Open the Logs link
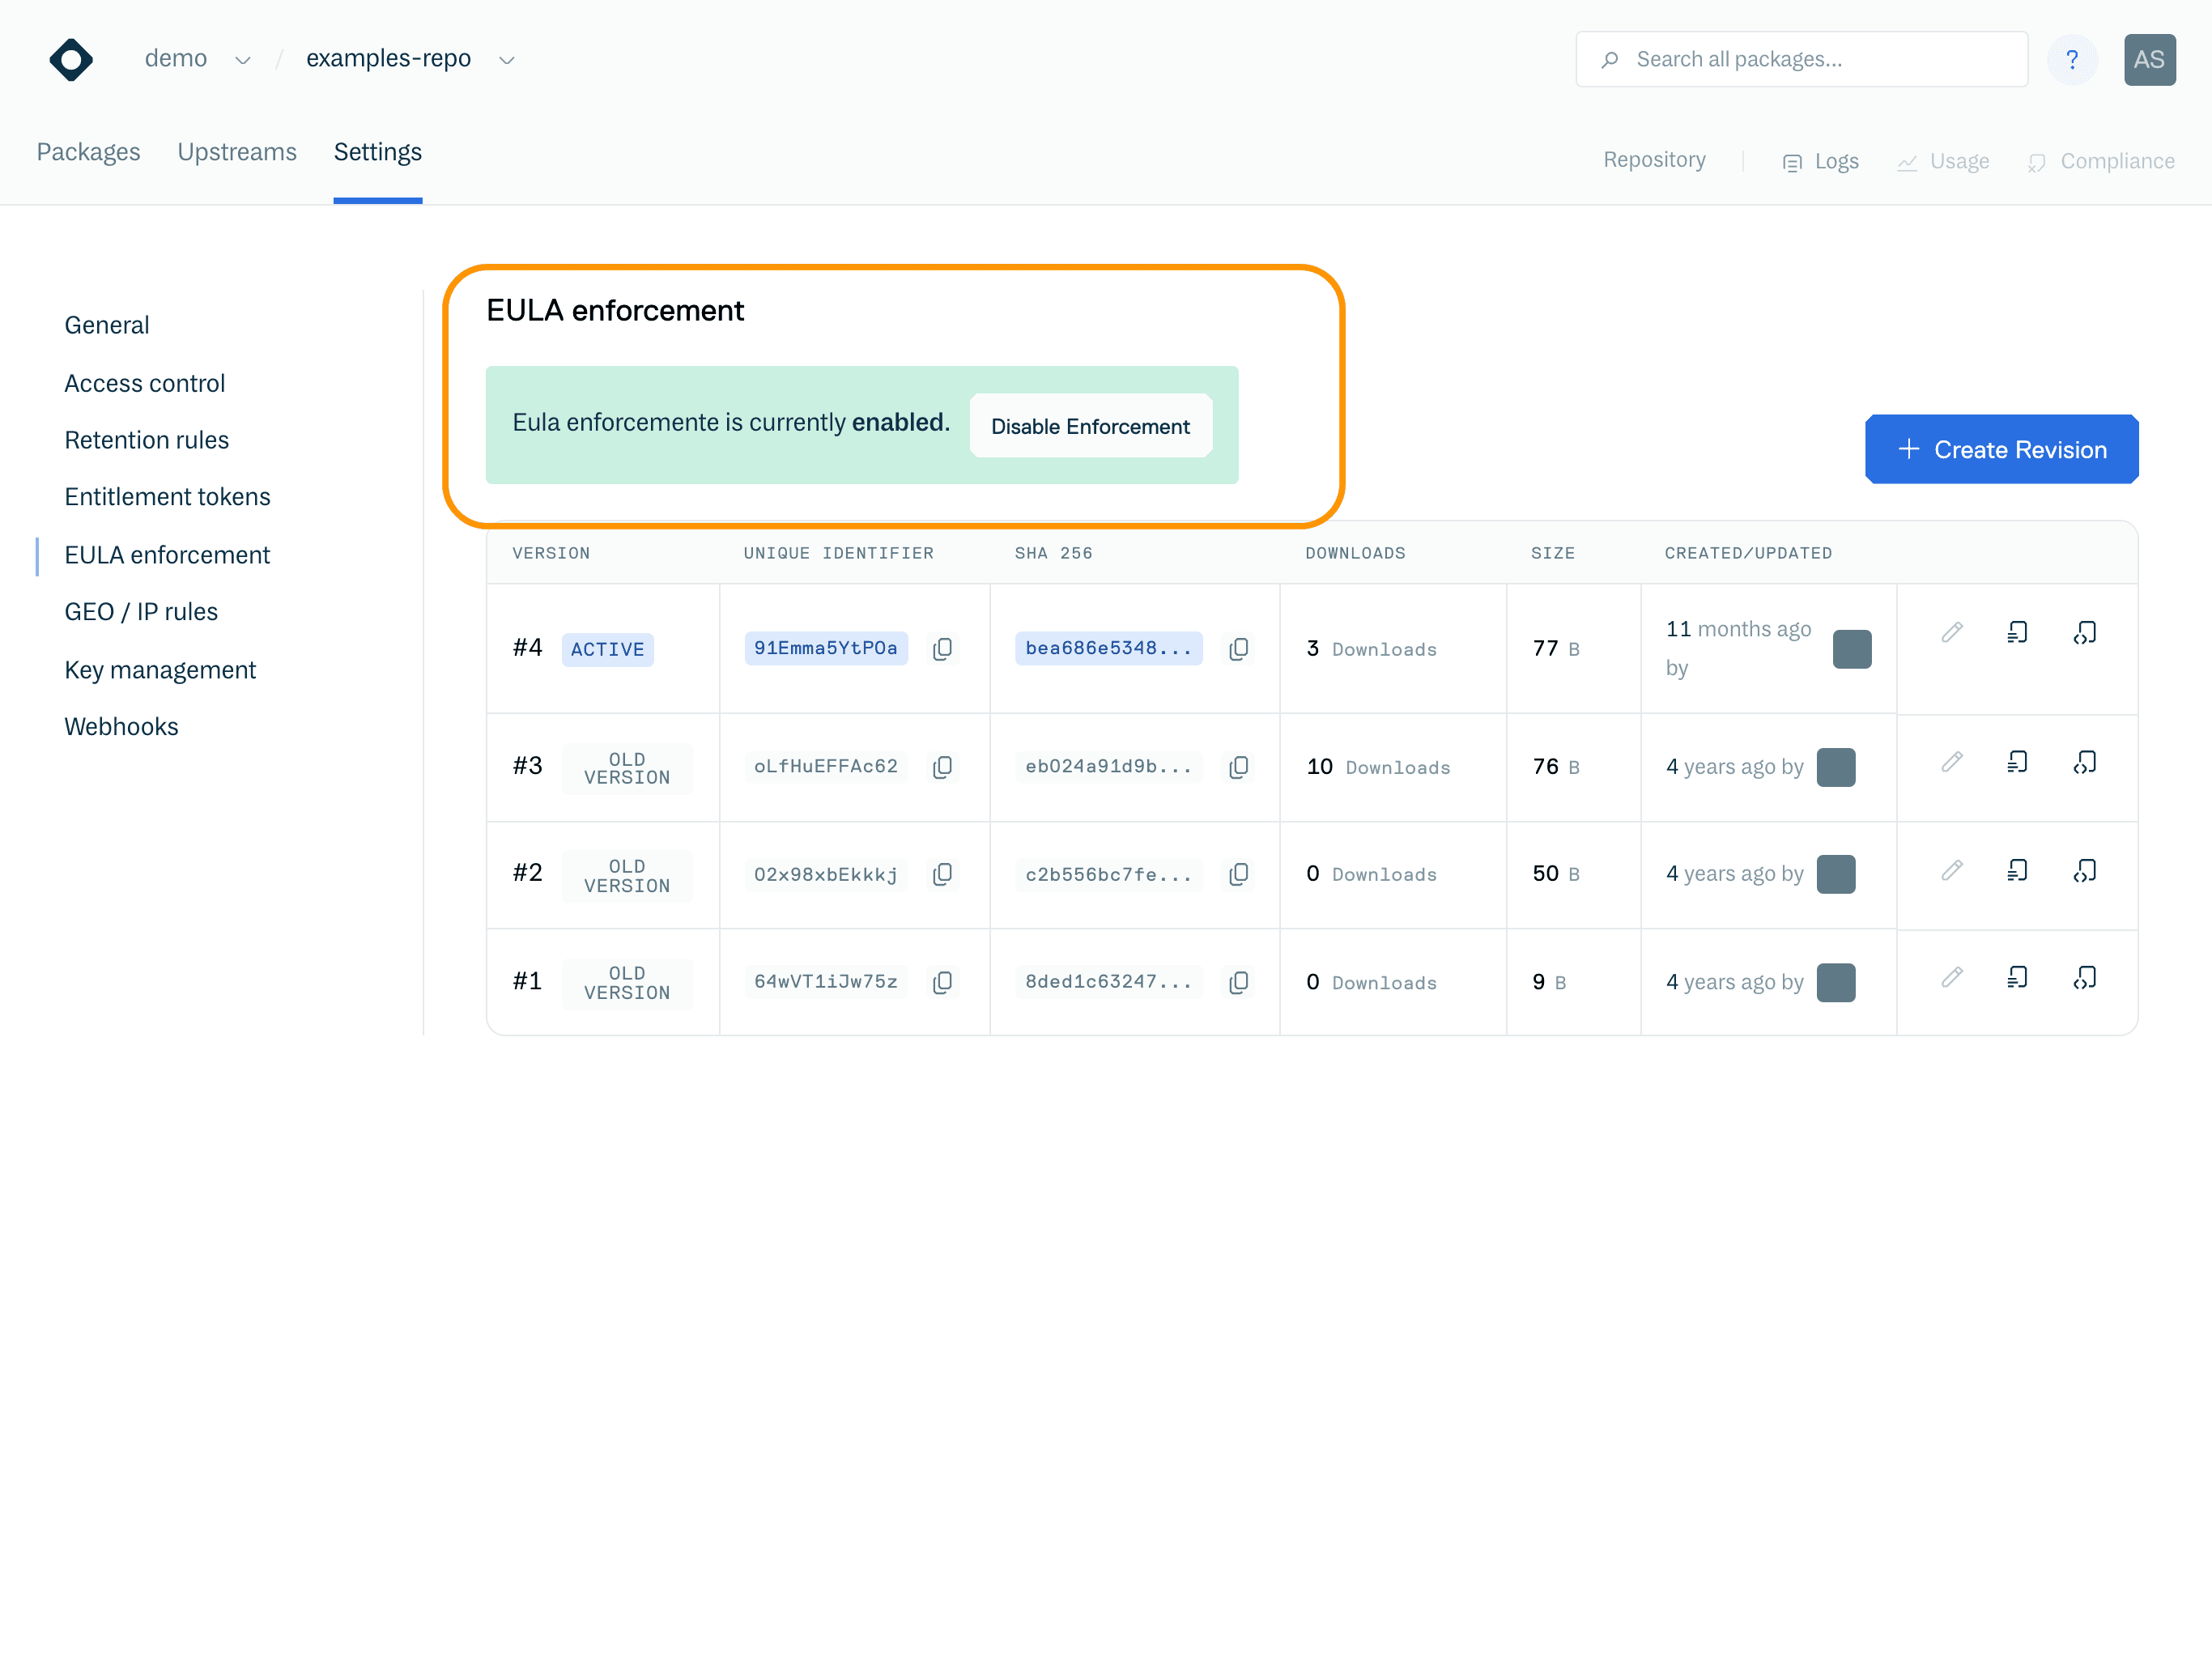The width and height of the screenshot is (2212, 1658). pos(1820,161)
